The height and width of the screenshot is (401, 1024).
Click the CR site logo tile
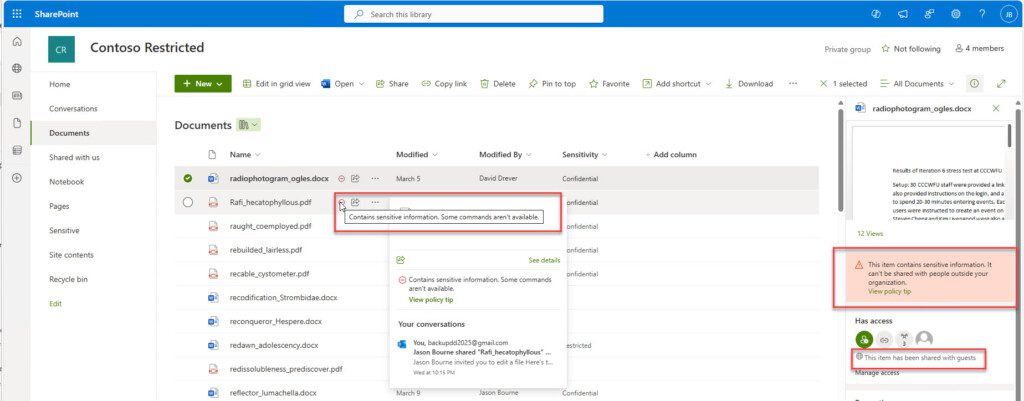click(x=61, y=49)
